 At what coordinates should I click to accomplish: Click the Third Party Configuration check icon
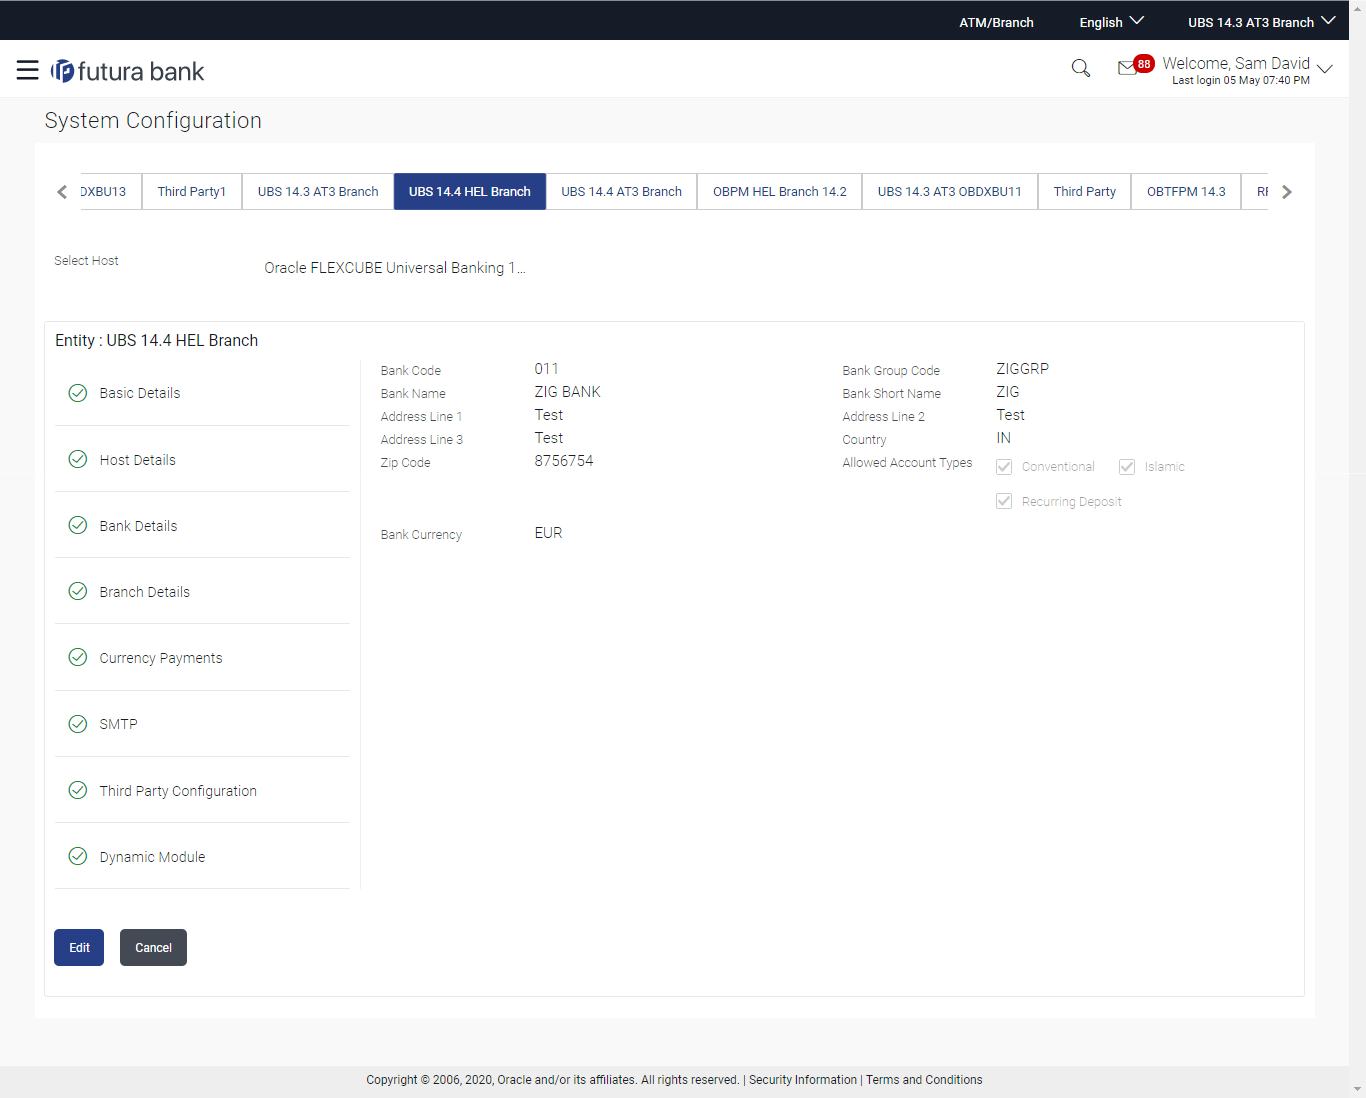(78, 790)
